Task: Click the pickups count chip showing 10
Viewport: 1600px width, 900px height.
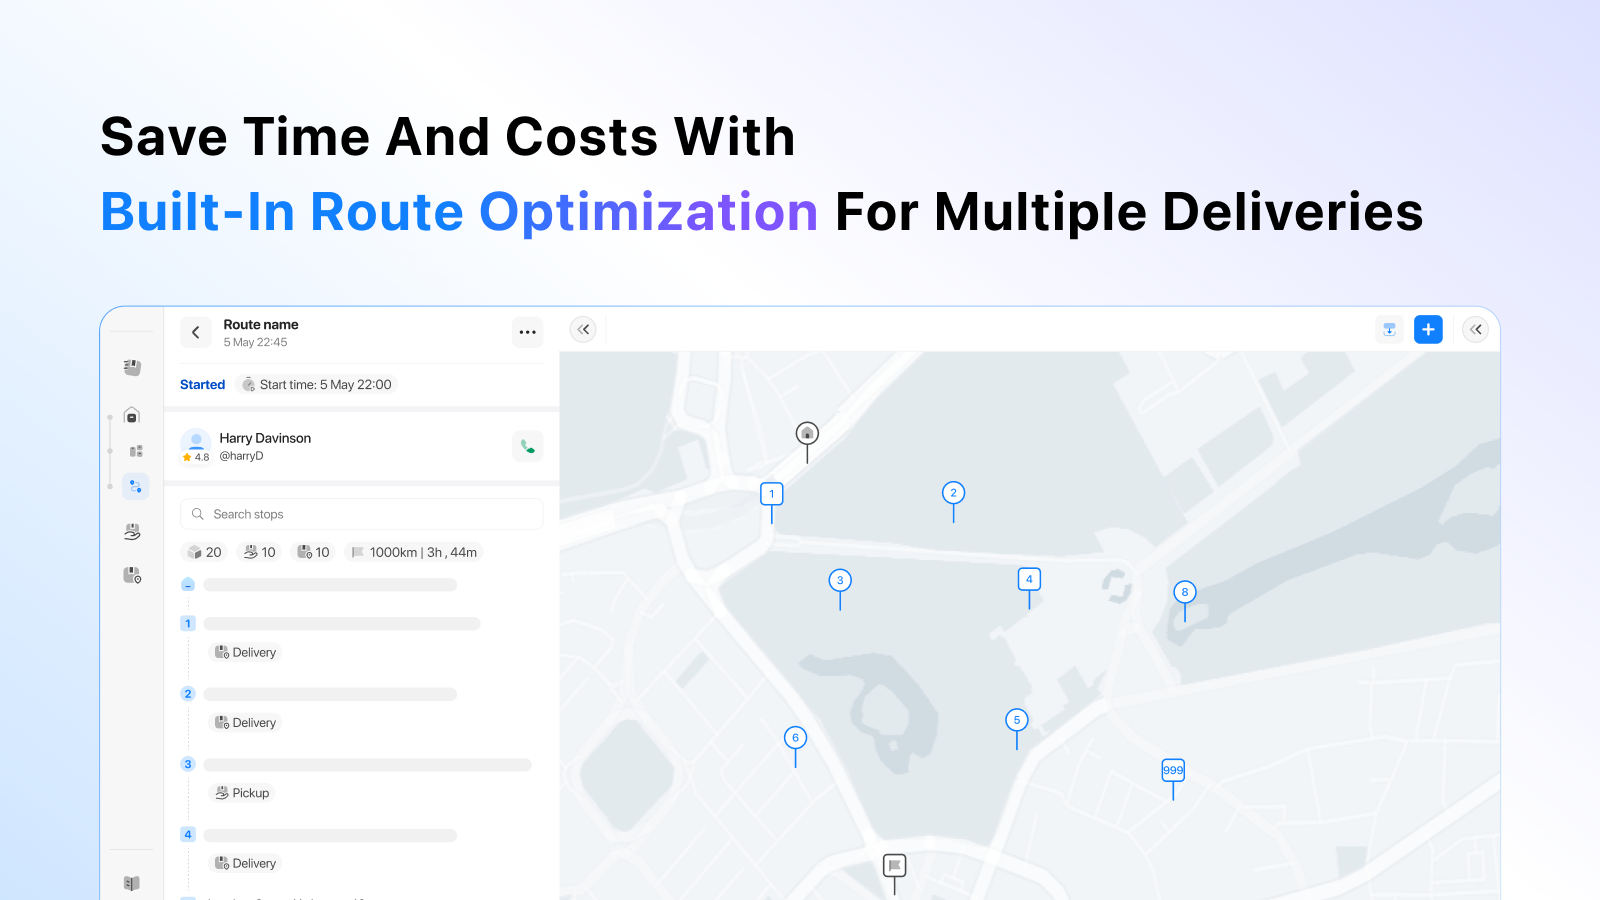Action: click(260, 552)
